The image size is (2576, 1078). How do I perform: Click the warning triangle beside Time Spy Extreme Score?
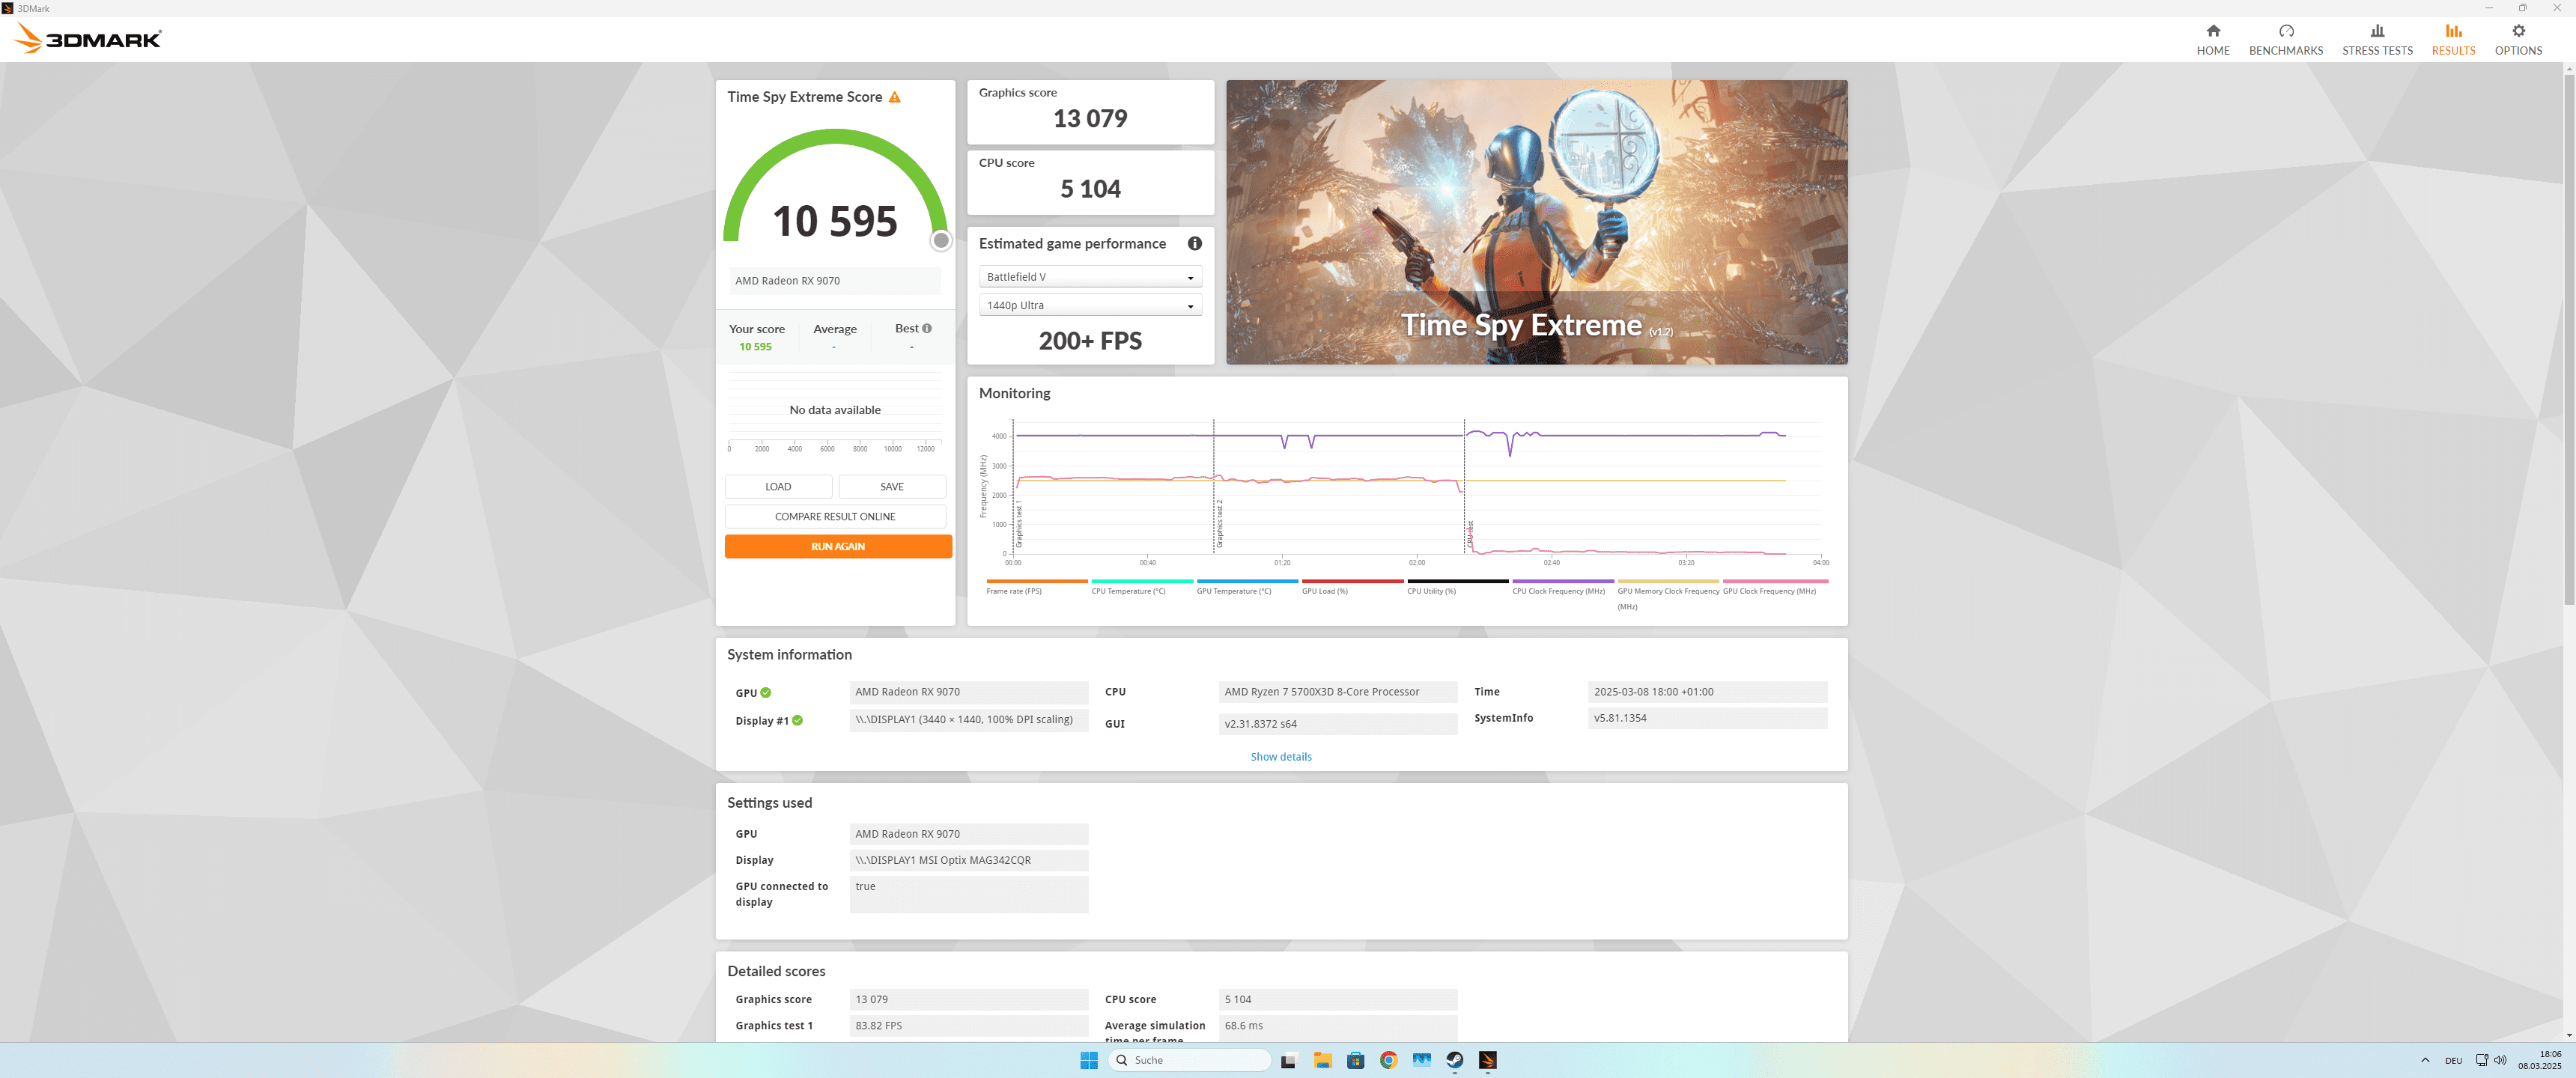(x=894, y=97)
